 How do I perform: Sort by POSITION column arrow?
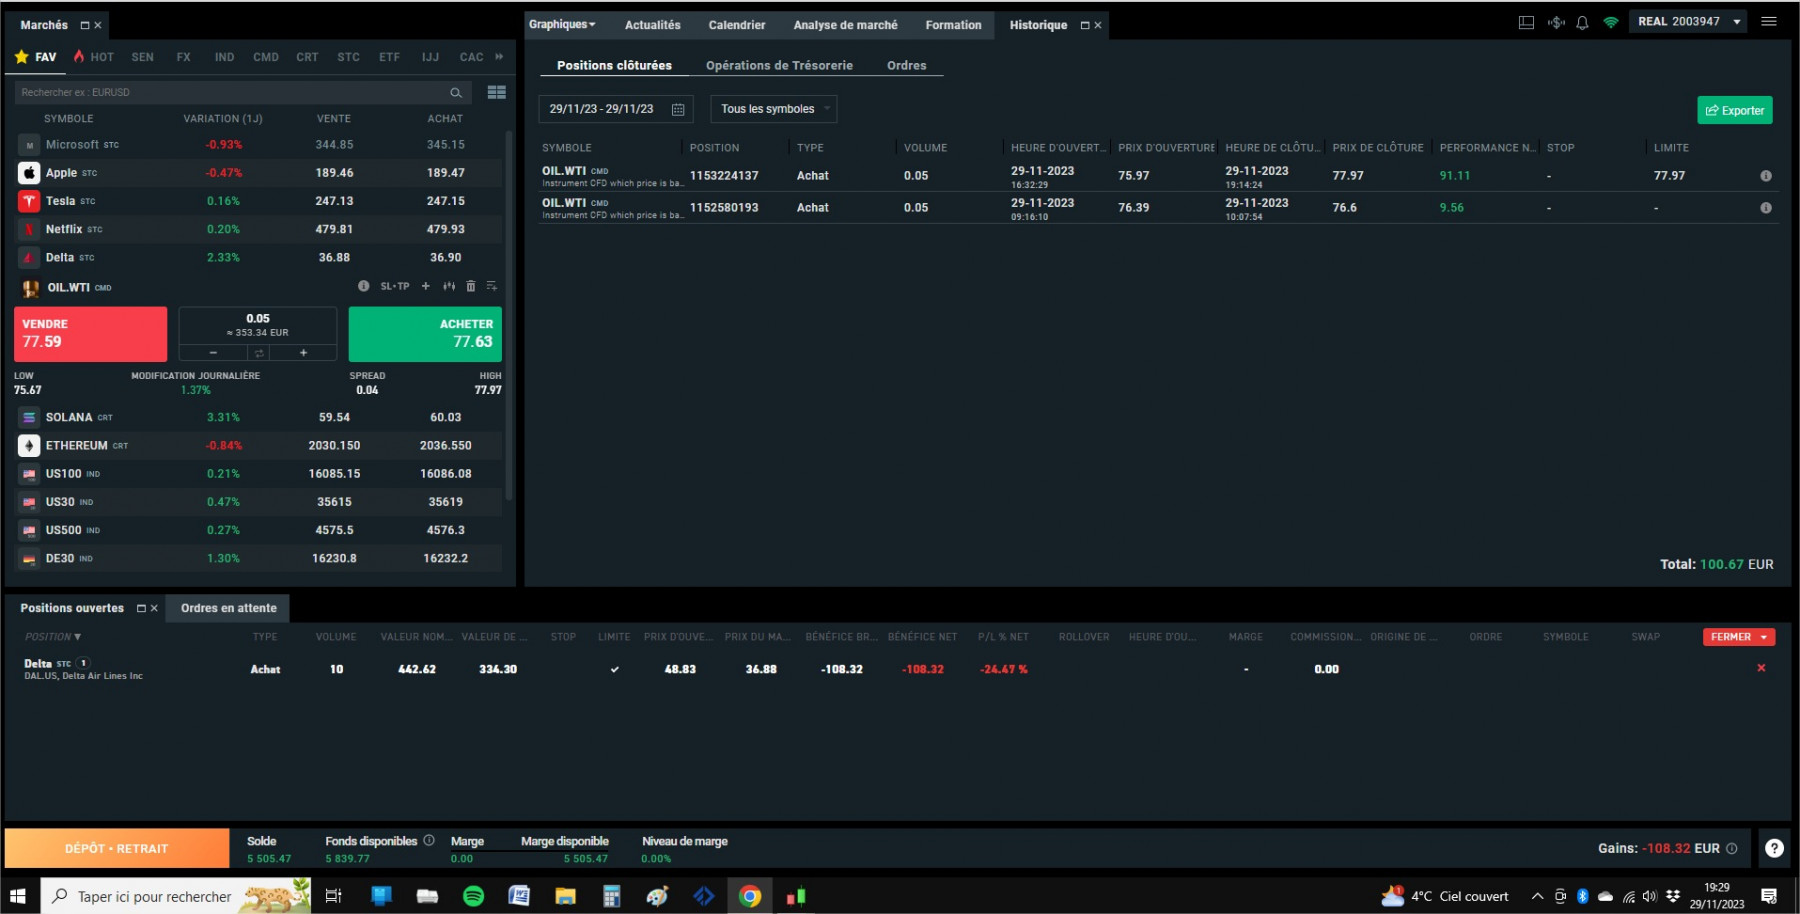77,637
